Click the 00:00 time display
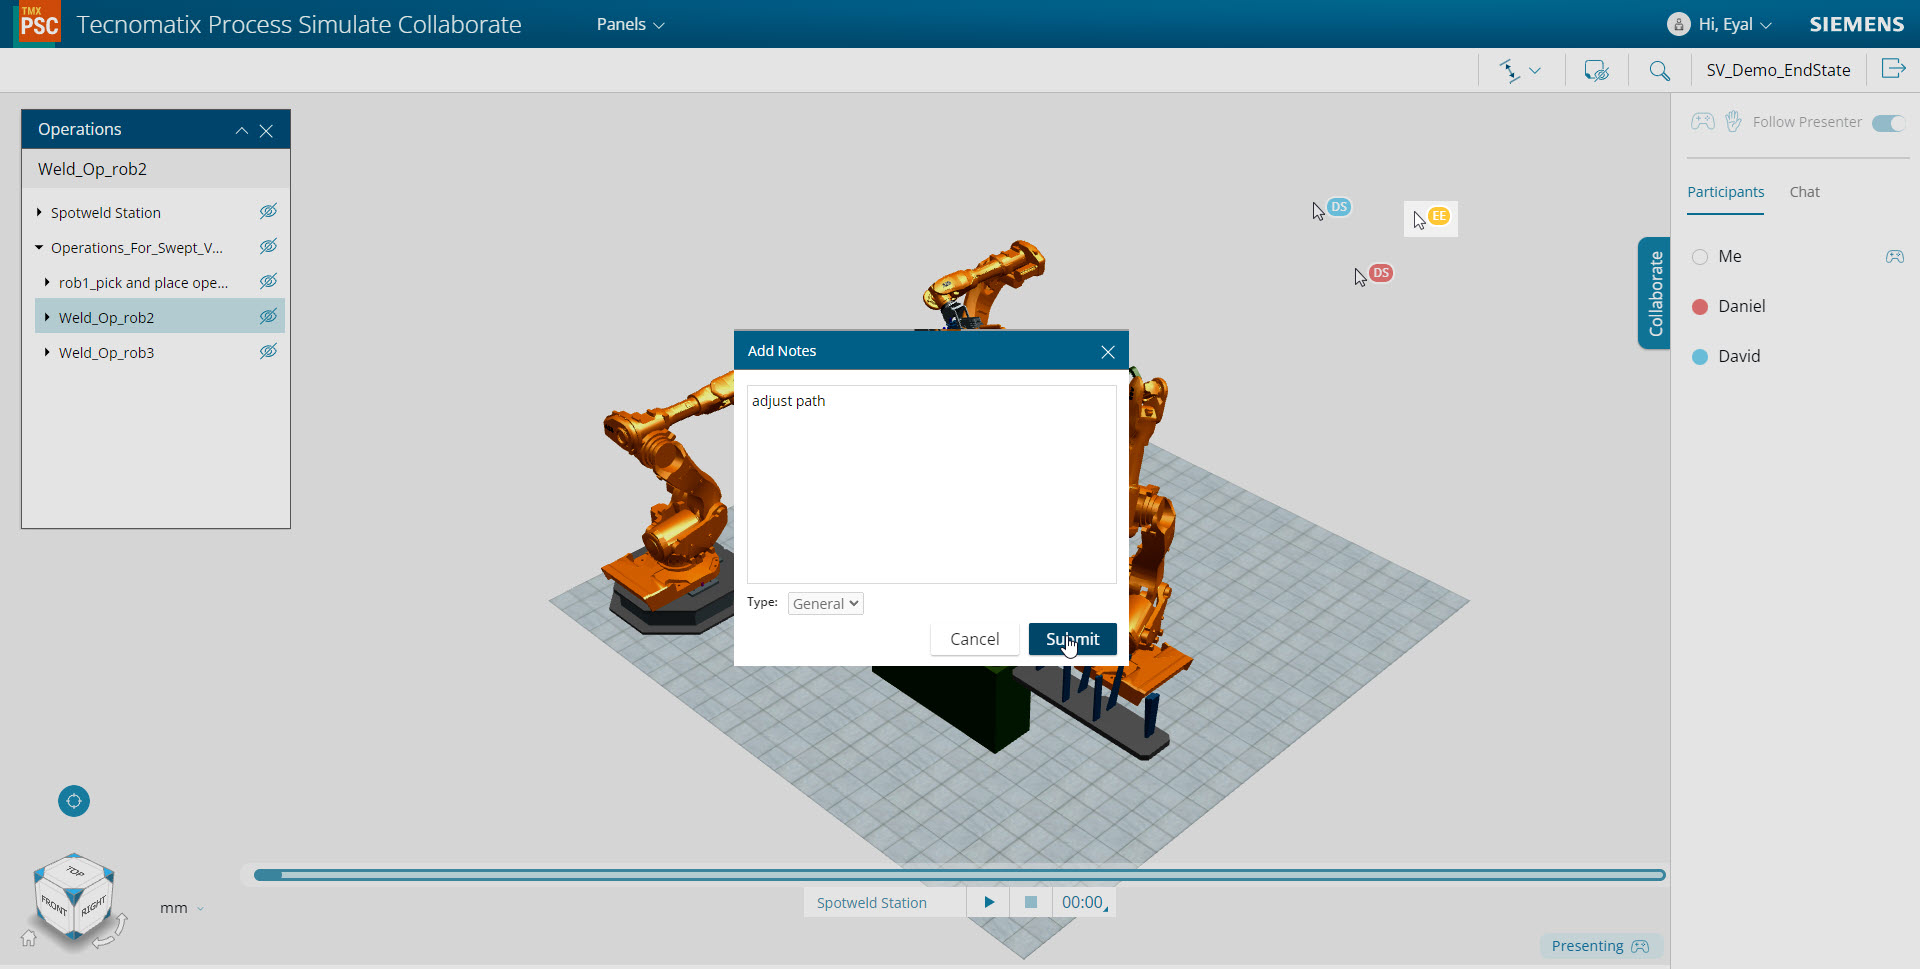Viewport: 1920px width, 969px height. point(1083,902)
